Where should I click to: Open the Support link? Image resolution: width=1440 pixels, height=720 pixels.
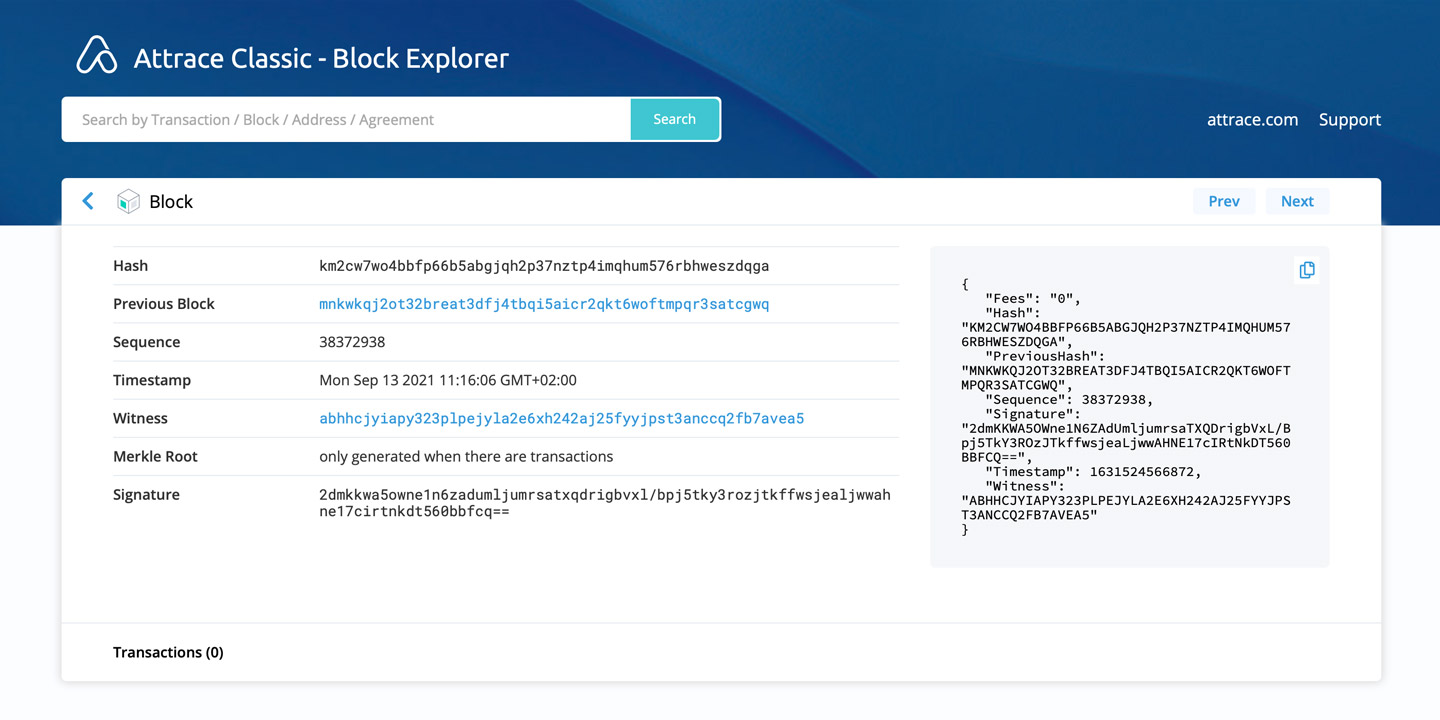click(x=1350, y=119)
